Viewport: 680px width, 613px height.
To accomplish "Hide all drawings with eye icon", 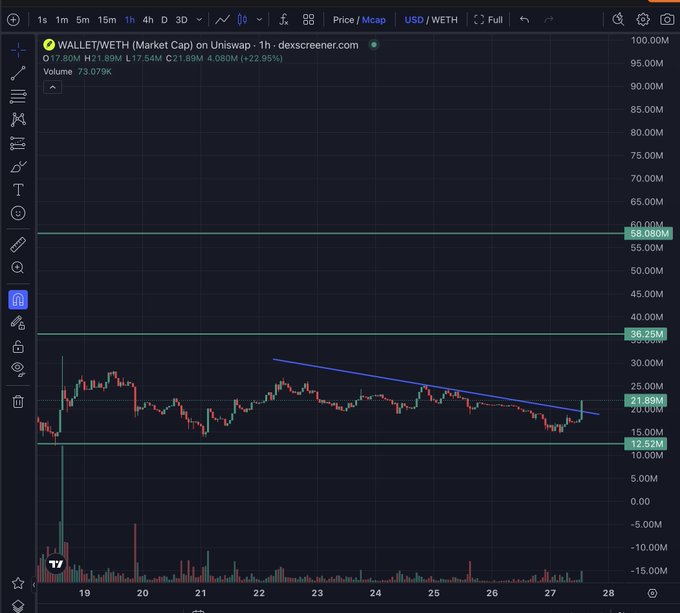I will tap(18, 369).
